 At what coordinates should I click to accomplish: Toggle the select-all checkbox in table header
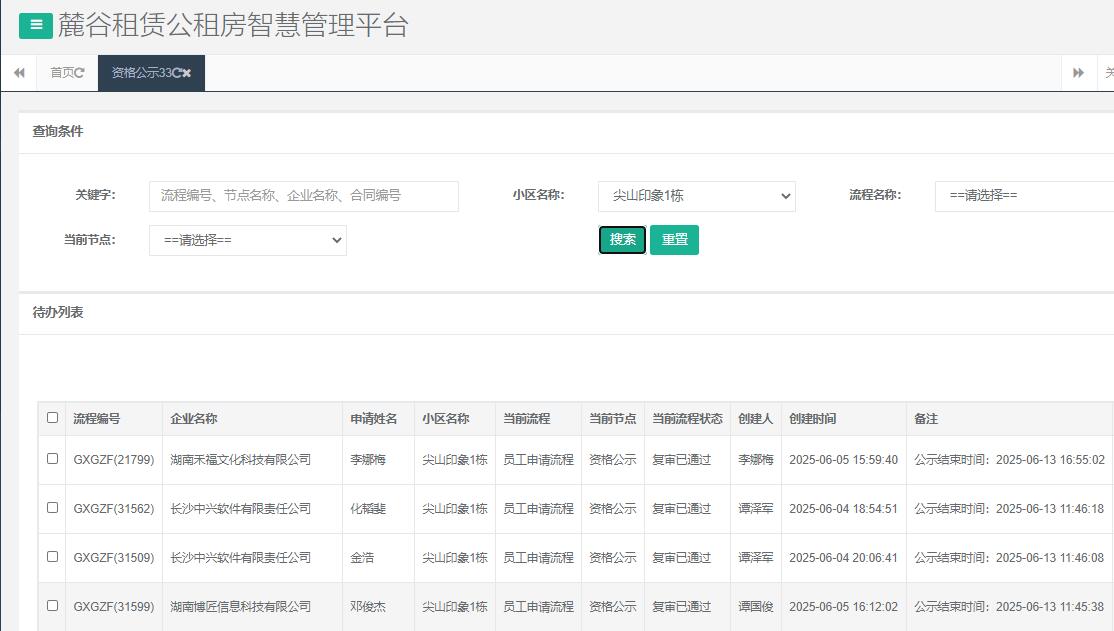tap(52, 418)
